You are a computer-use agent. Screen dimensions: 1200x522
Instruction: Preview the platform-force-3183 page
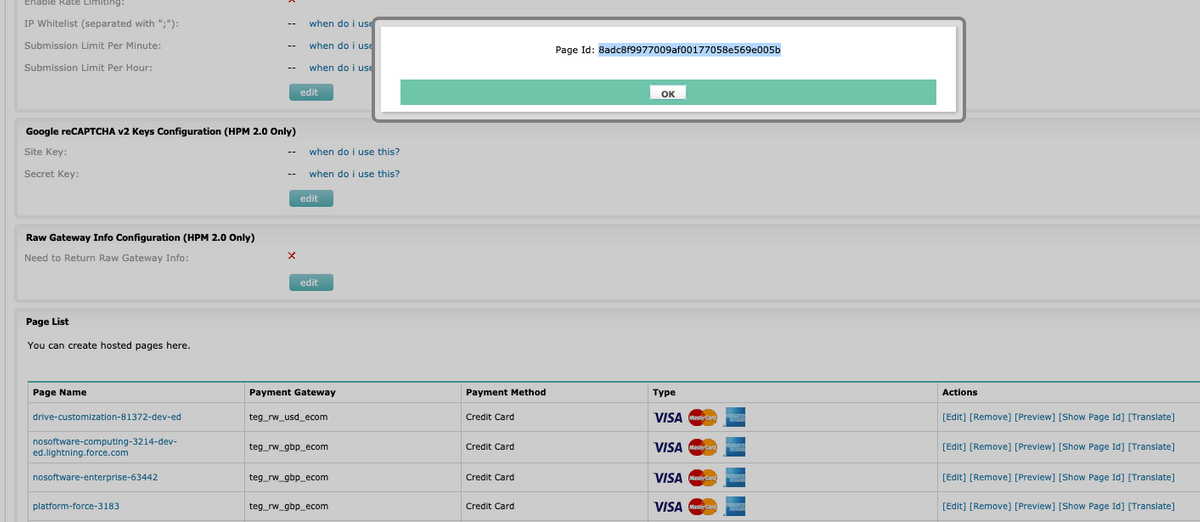click(1035, 507)
